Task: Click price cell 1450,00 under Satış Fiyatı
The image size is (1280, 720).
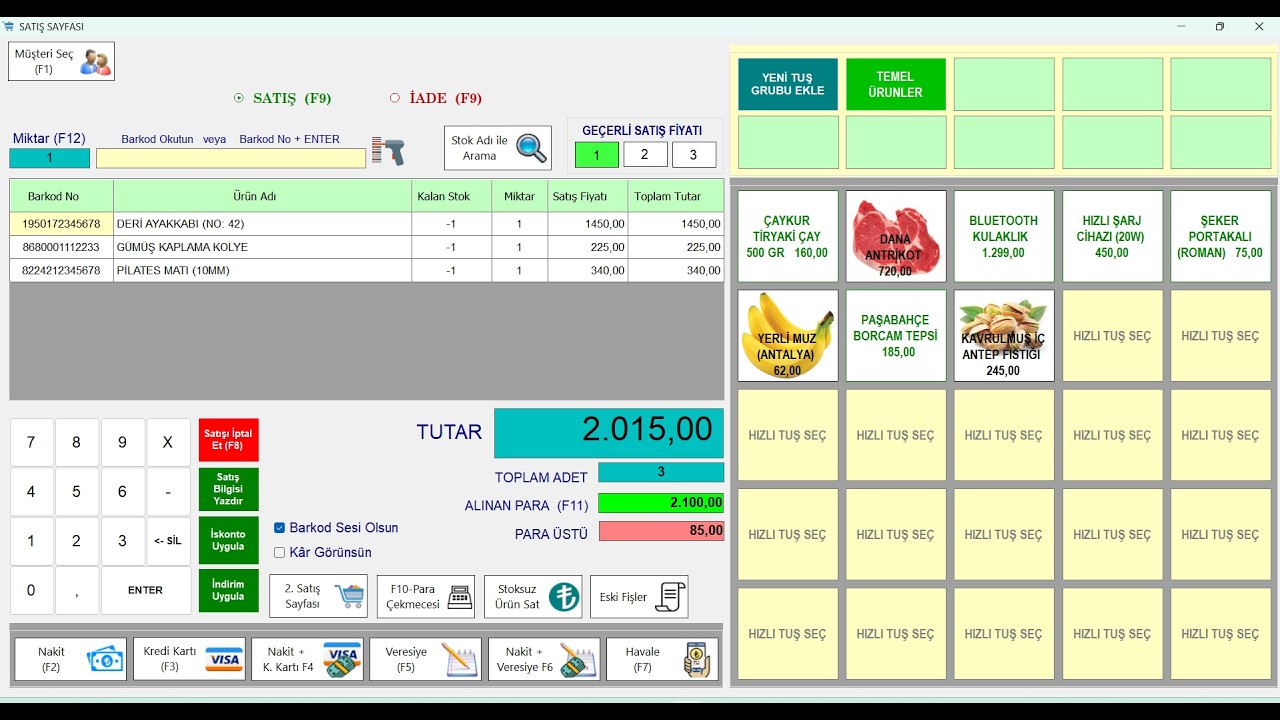Action: (x=588, y=224)
